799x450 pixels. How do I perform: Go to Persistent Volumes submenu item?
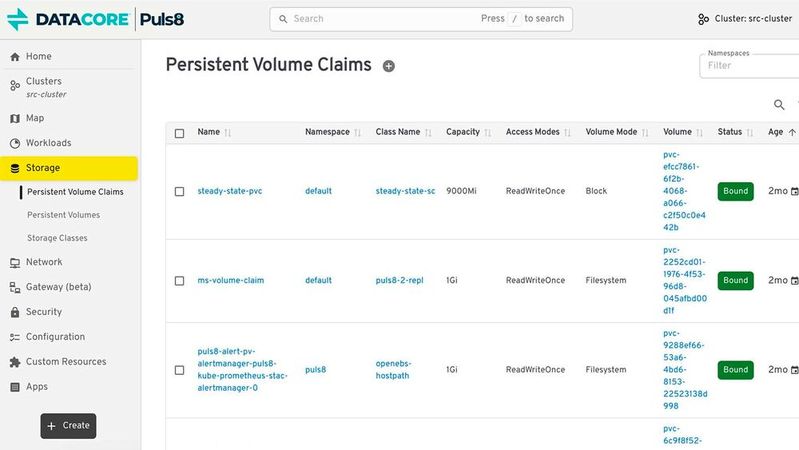[64, 215]
